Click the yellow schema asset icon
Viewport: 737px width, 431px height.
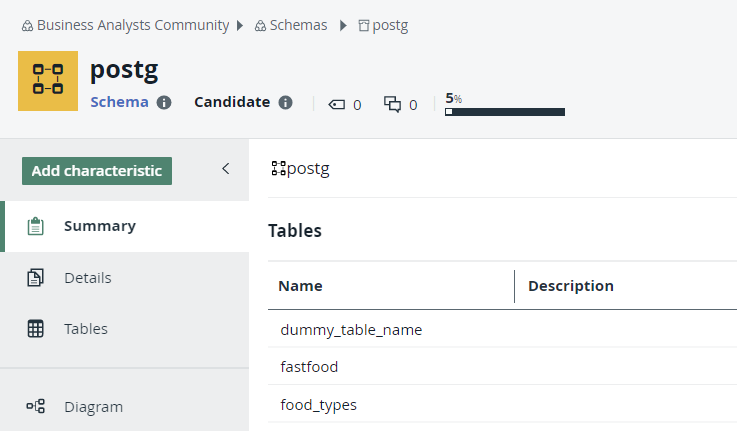48,81
